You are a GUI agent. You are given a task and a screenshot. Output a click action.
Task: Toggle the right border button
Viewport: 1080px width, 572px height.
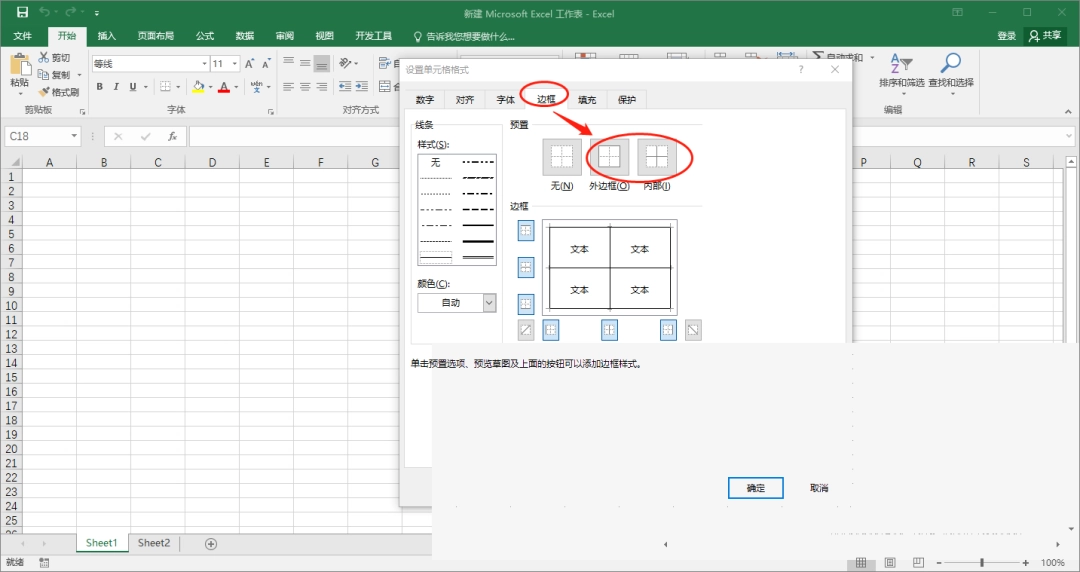click(668, 330)
